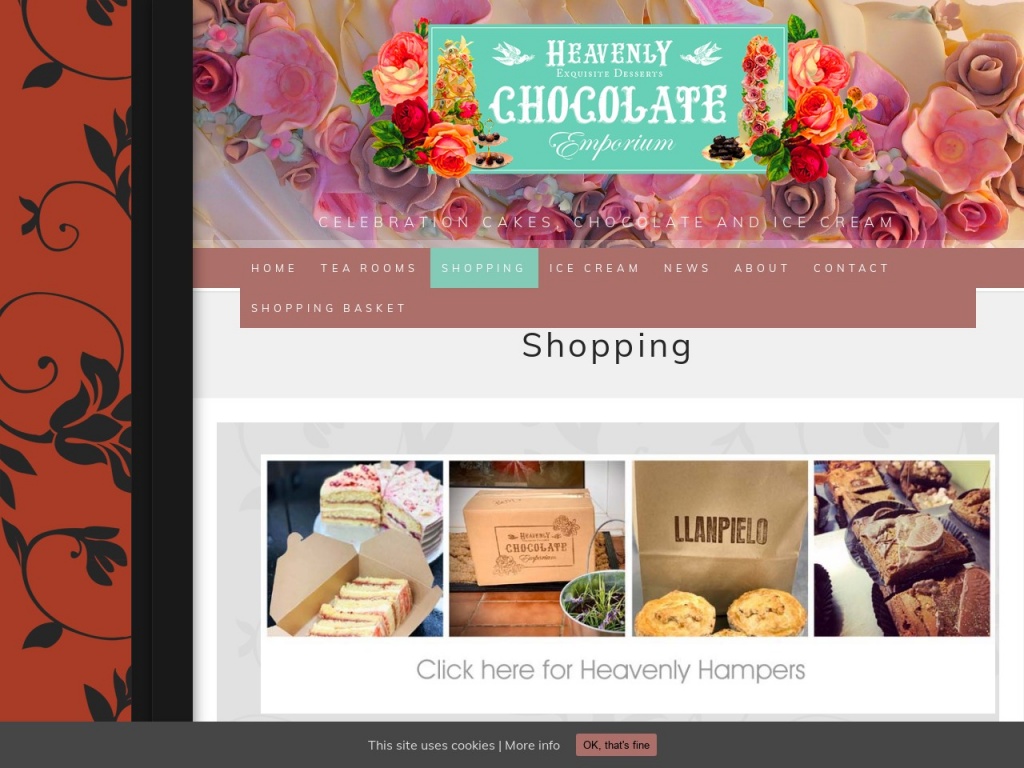Go to the Tea Rooms page
This screenshot has width=1024, height=768.
click(368, 268)
